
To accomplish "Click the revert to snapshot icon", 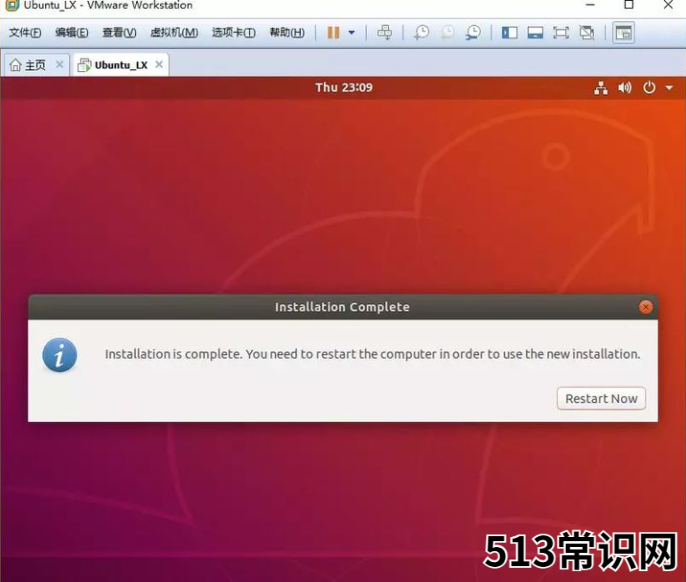I will pyautogui.click(x=447, y=33).
